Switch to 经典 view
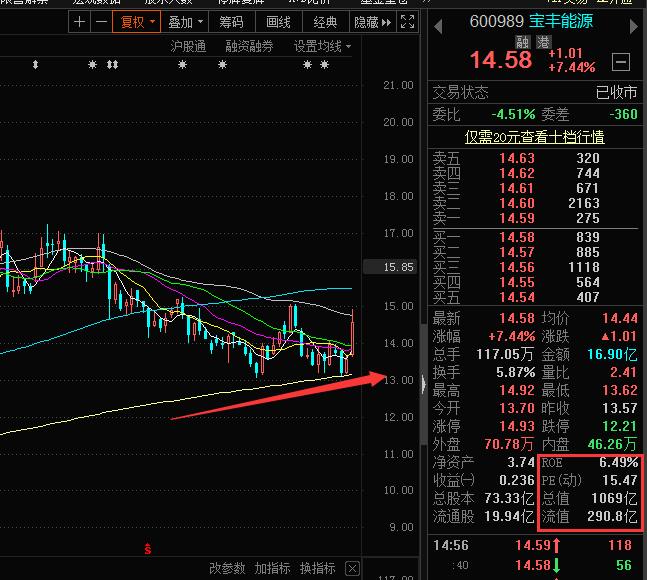This screenshot has width=647, height=580. 325,21
